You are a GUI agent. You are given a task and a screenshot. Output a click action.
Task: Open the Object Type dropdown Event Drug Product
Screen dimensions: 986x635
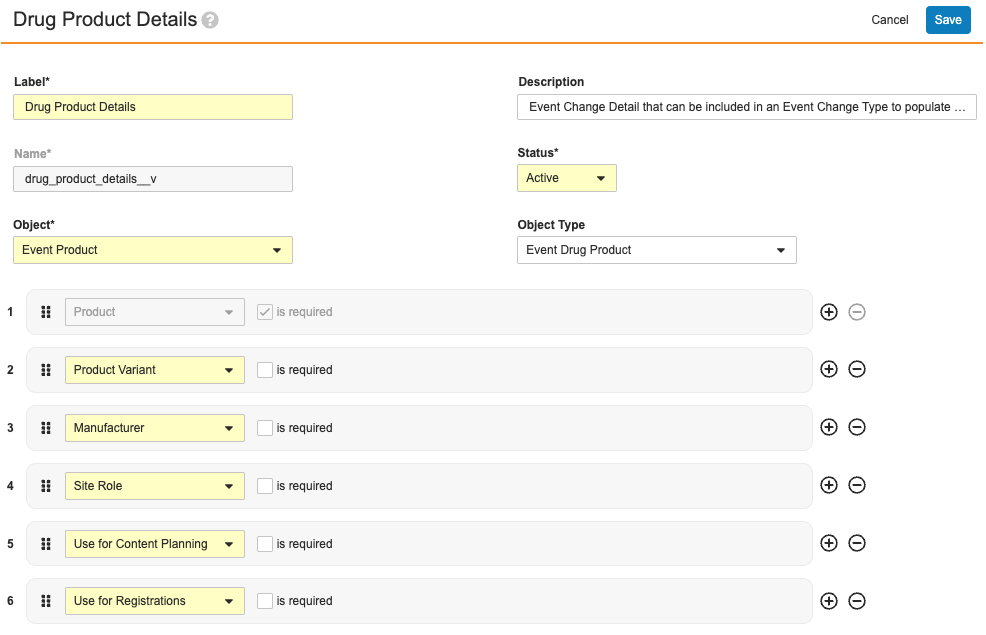click(656, 250)
